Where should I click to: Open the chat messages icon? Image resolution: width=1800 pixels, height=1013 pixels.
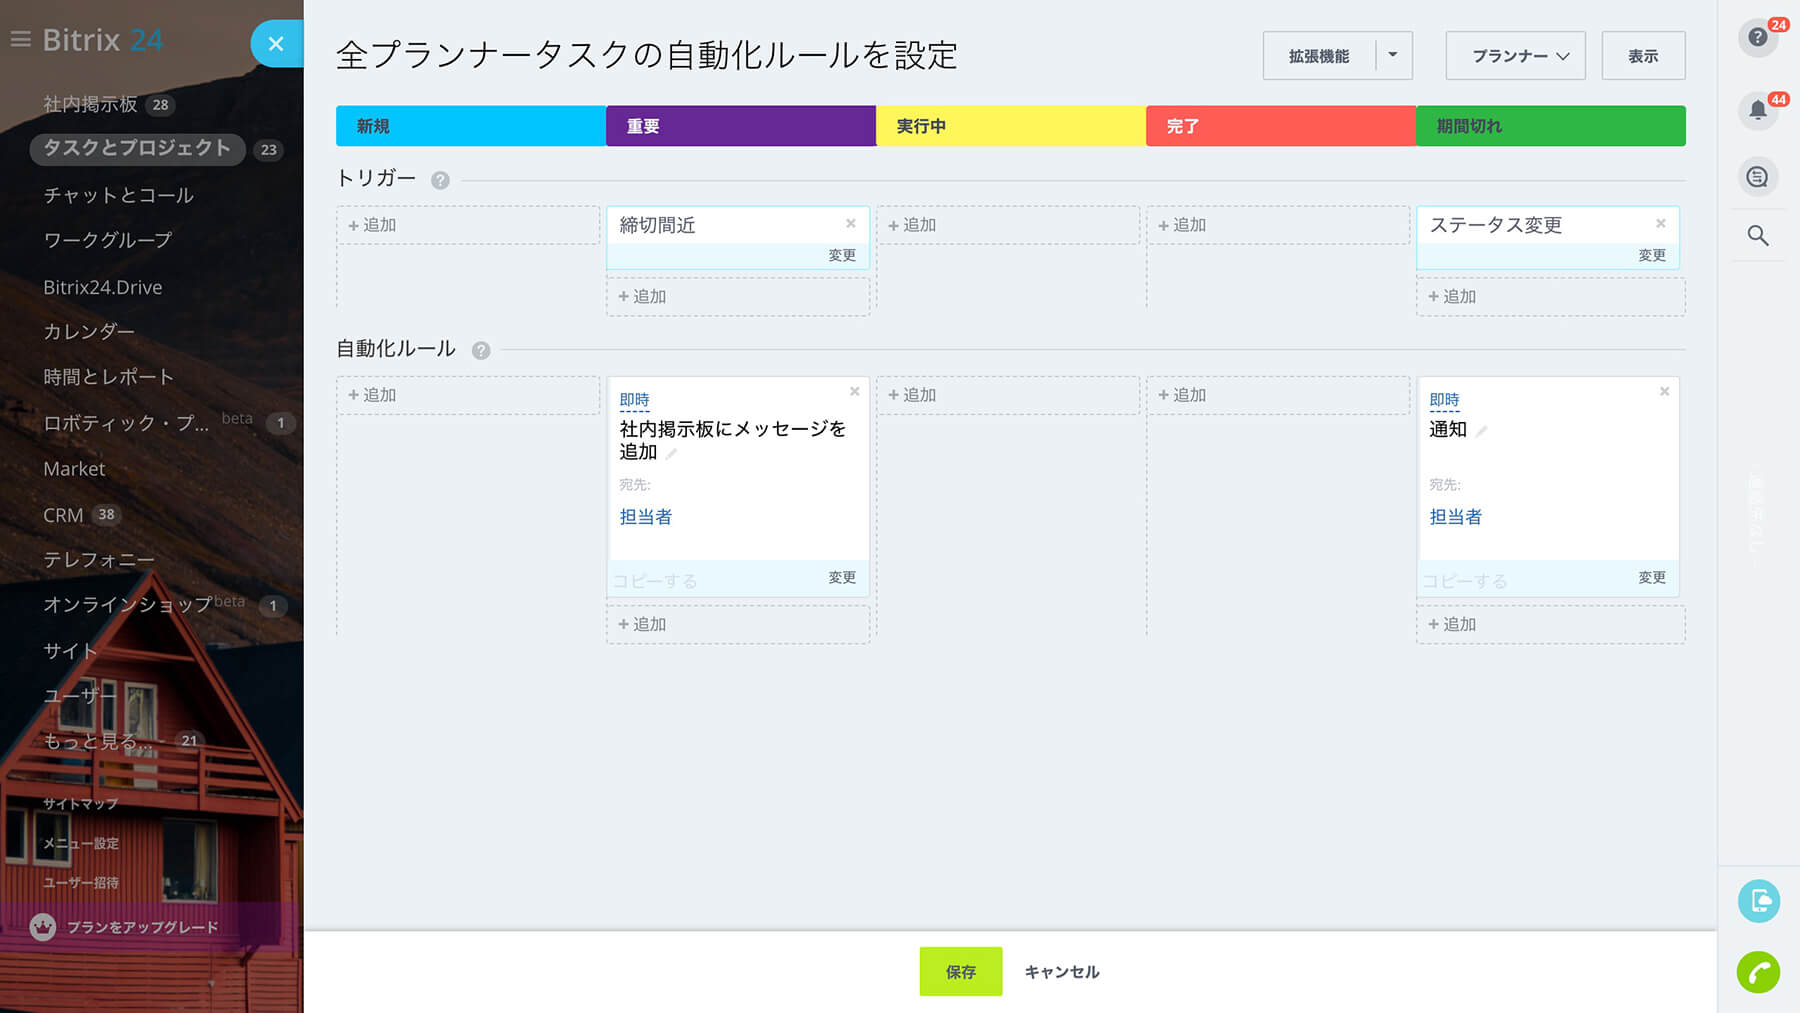1757,177
